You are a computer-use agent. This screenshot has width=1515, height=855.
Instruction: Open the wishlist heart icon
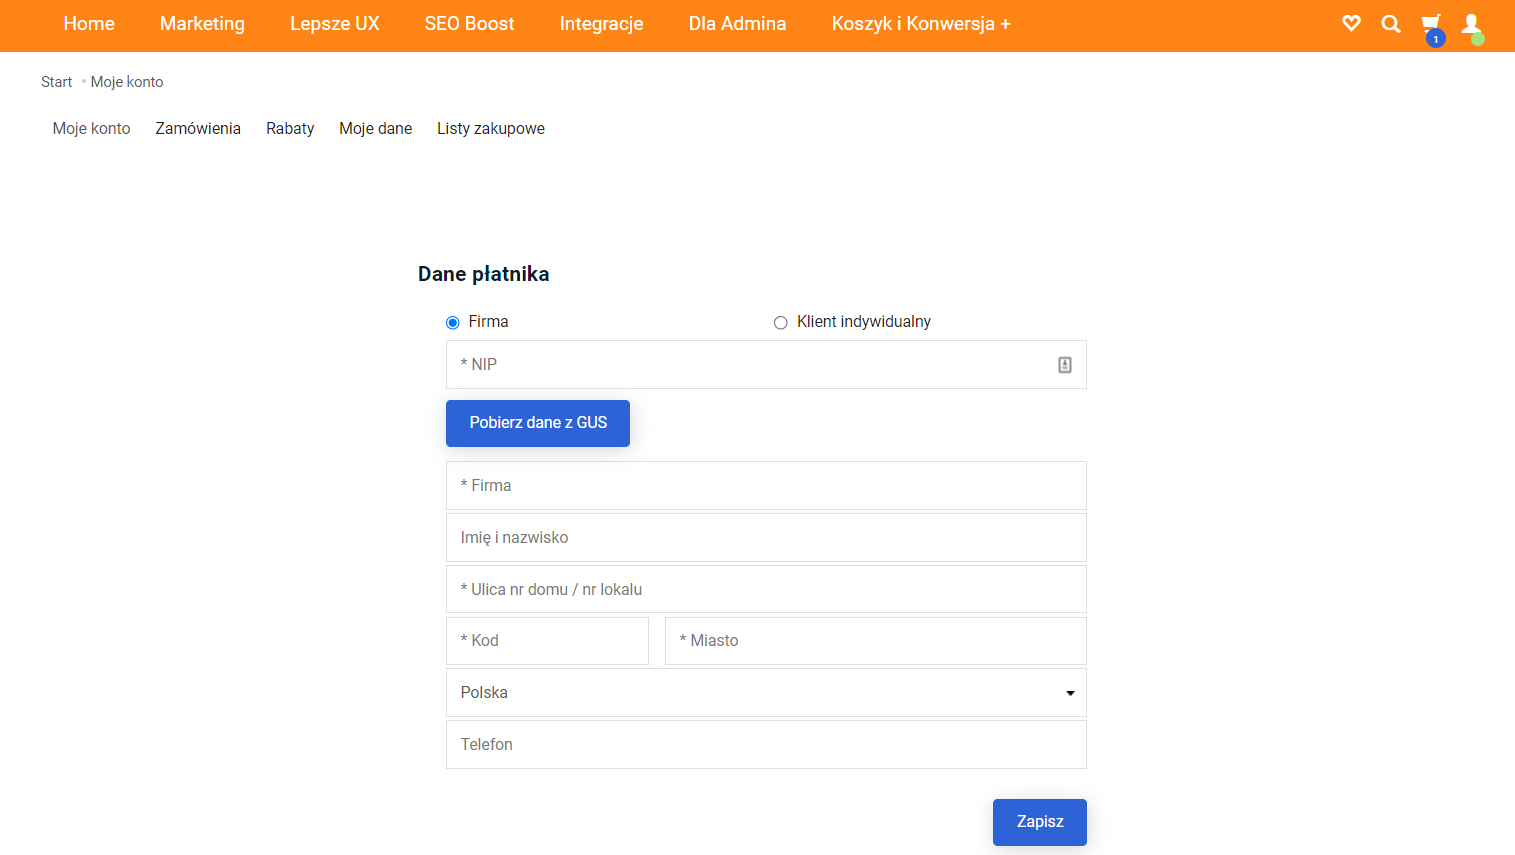coord(1351,23)
